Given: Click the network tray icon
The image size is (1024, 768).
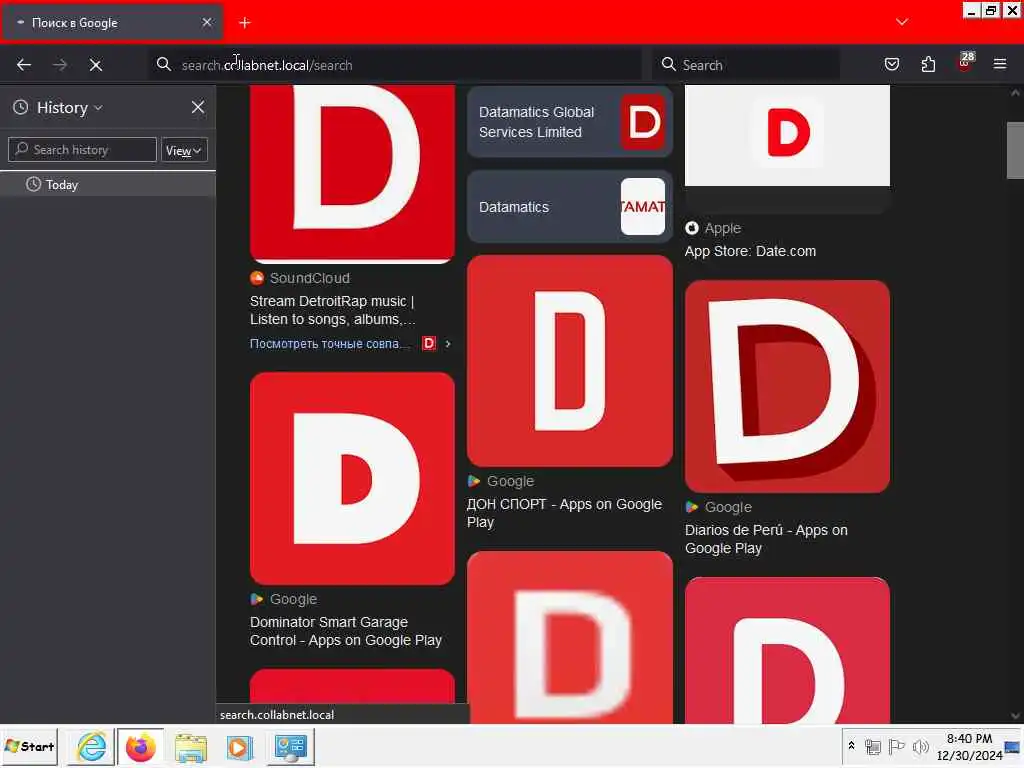Looking at the screenshot, I should click(872, 746).
